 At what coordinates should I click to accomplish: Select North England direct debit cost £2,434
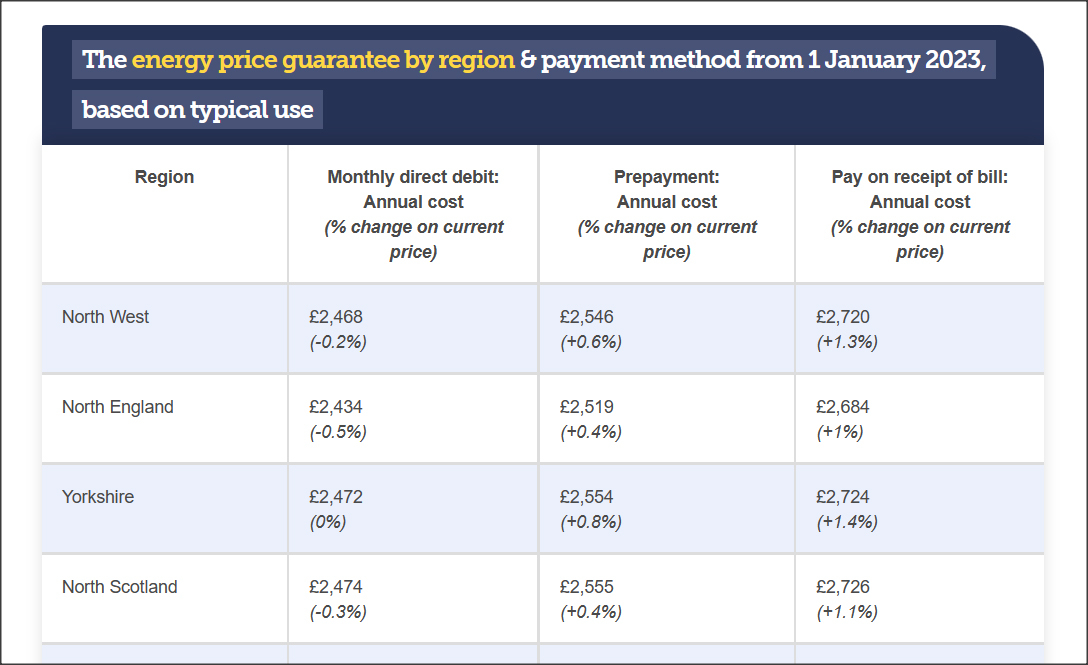(336, 407)
